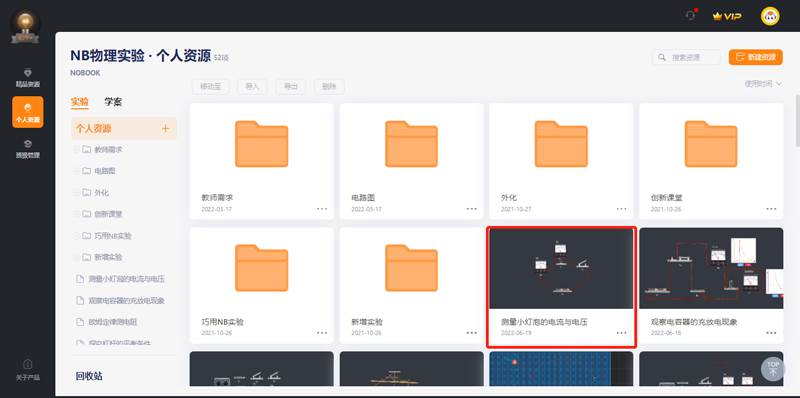Switch to the 实验 tab
The width and height of the screenshot is (800, 398).
80,102
